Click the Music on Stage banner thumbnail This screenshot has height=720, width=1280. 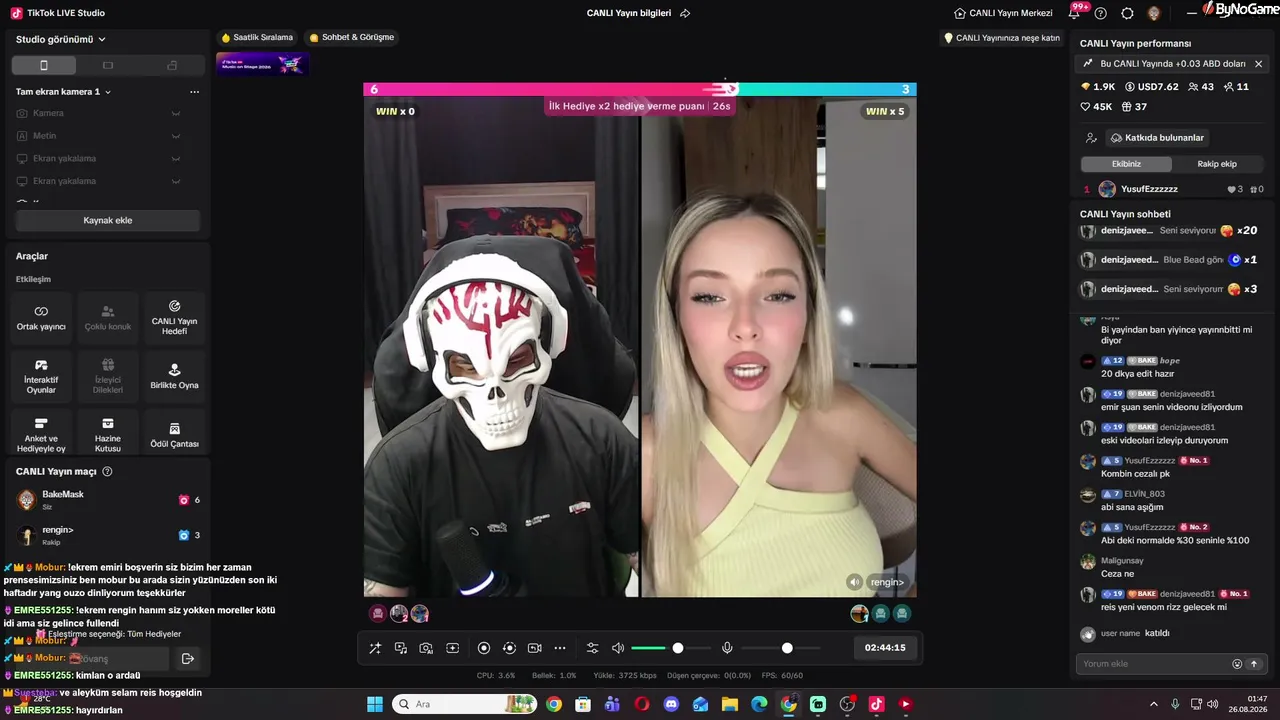coord(262,64)
